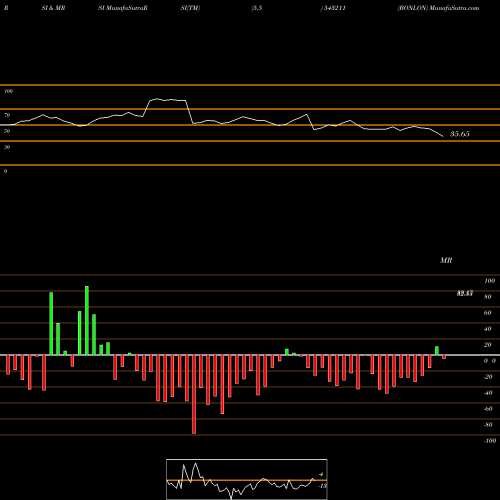
Task: Click the "70" level on RSI axis
Action: (7, 115)
